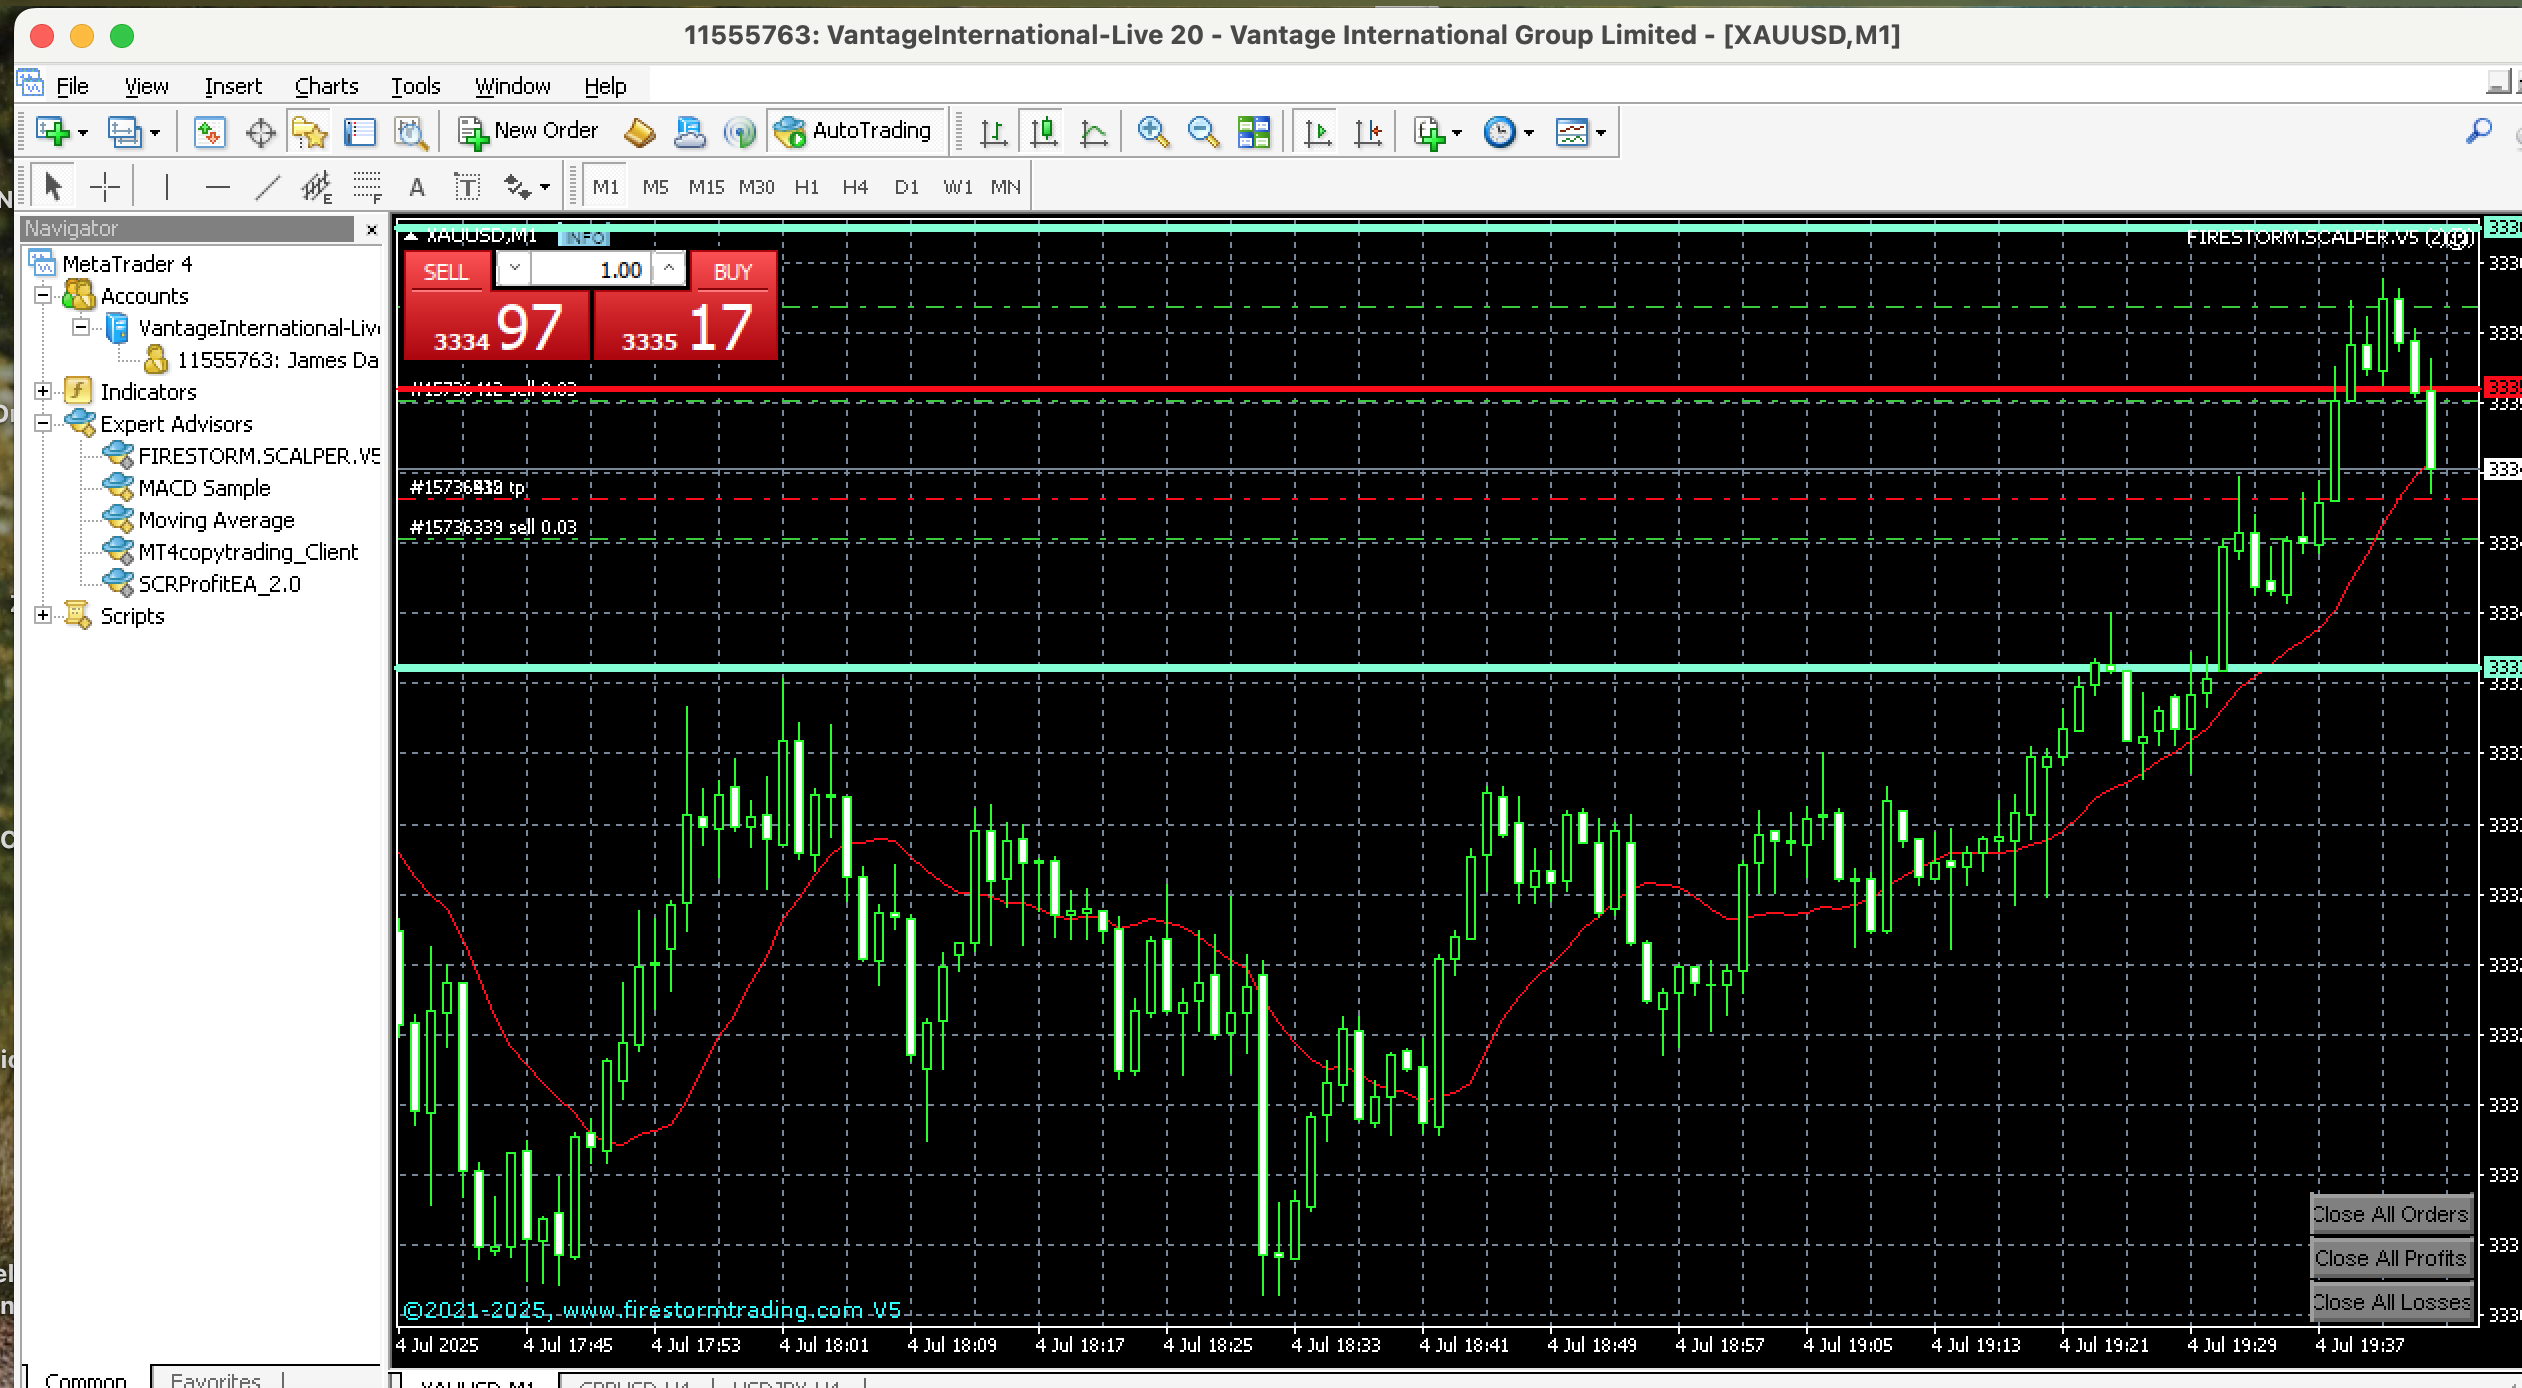Click the Close All Losses button
2522x1388 pixels.
[2390, 1302]
